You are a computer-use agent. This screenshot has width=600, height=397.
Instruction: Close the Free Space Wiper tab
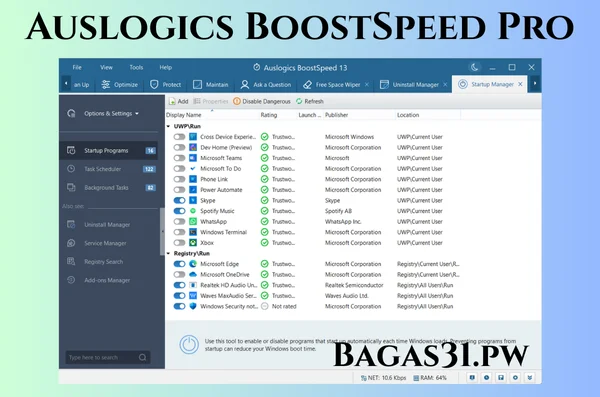click(367, 85)
